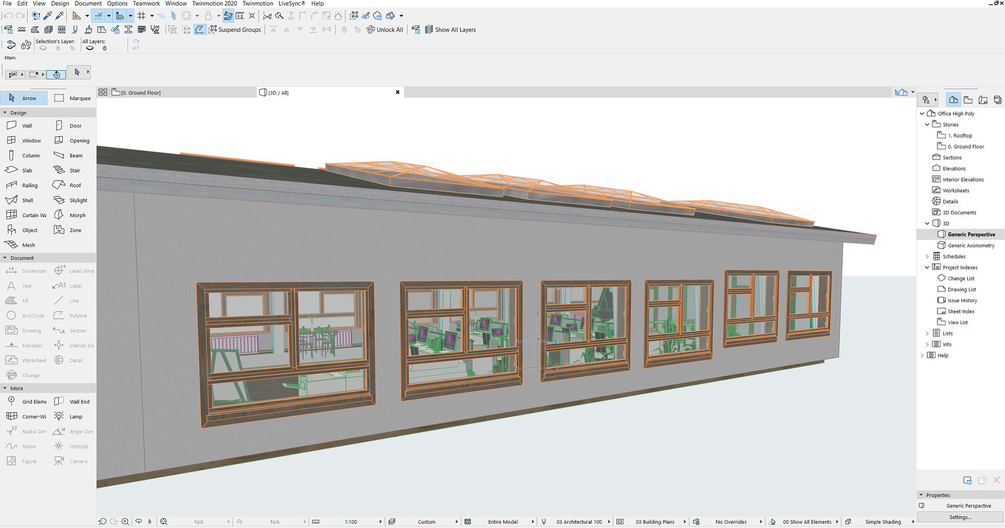The image size is (1005, 528).
Task: Activate the Marquee tool
Action: pyautogui.click(x=72, y=98)
